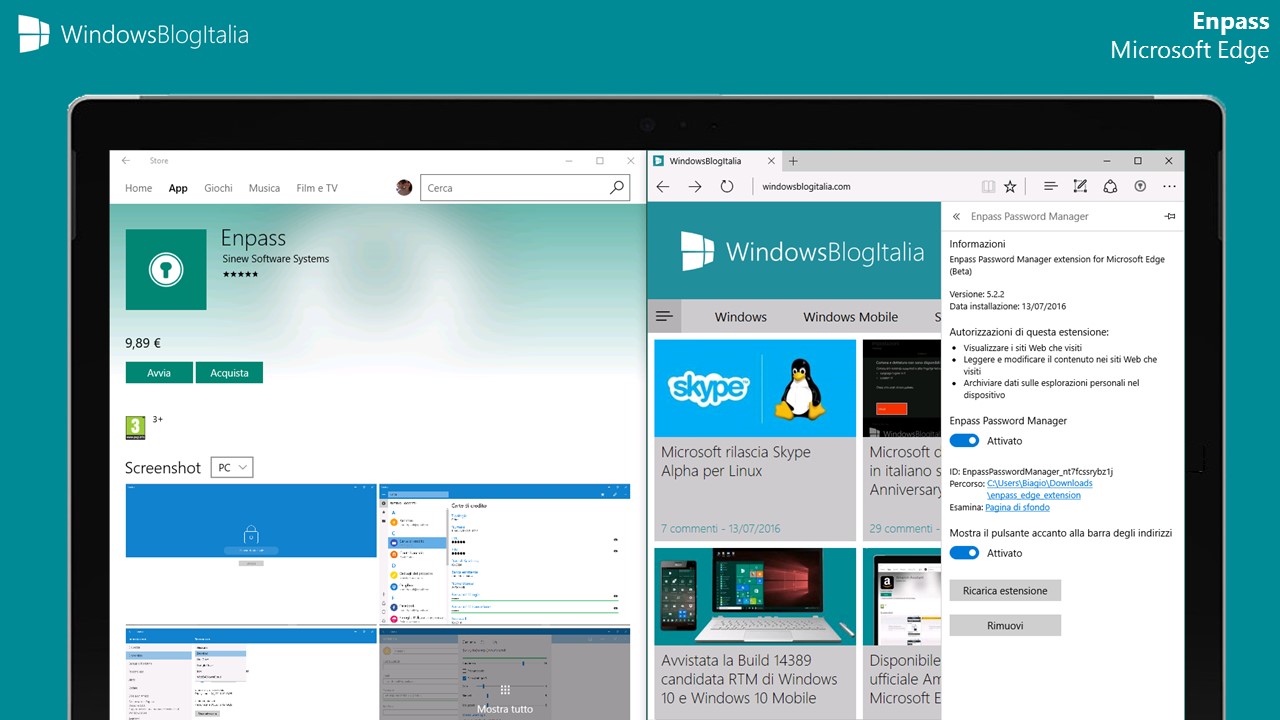Open the Enpass extension toolbar icon
Viewport: 1280px width, 720px height.
[x=1140, y=186]
